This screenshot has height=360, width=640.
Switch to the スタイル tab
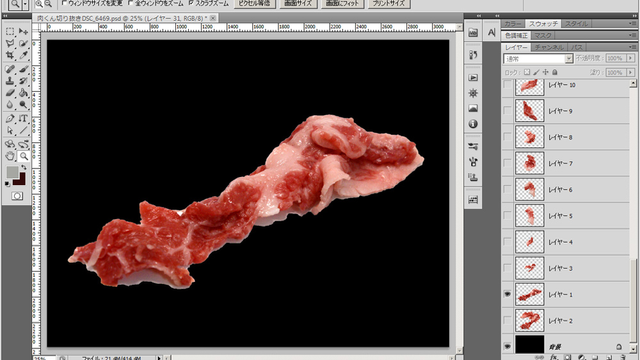(x=576, y=24)
